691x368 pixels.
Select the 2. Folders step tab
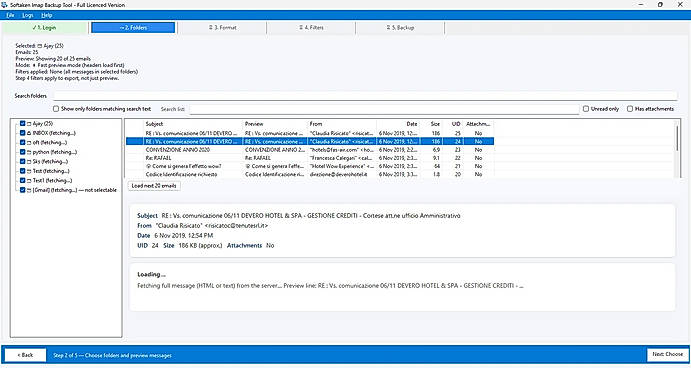pyautogui.click(x=133, y=28)
